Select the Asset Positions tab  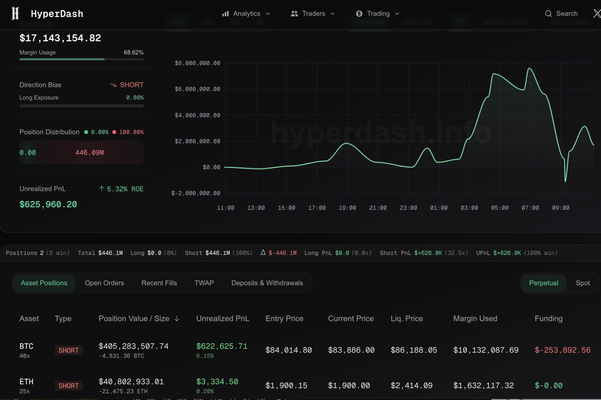point(44,283)
